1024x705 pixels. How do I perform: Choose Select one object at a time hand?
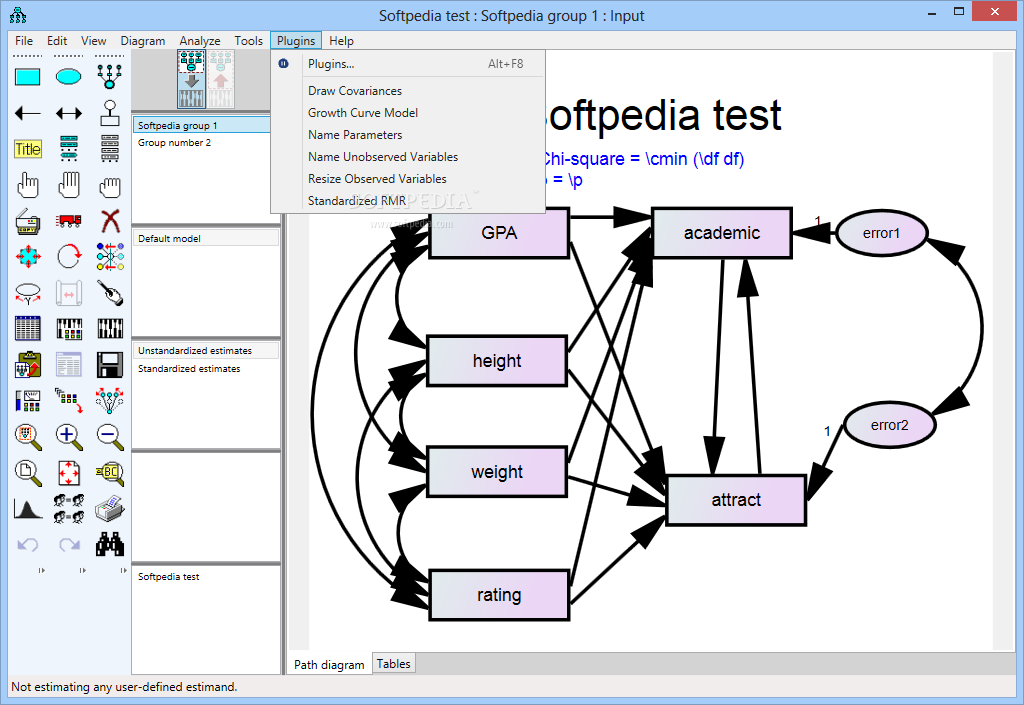27,185
